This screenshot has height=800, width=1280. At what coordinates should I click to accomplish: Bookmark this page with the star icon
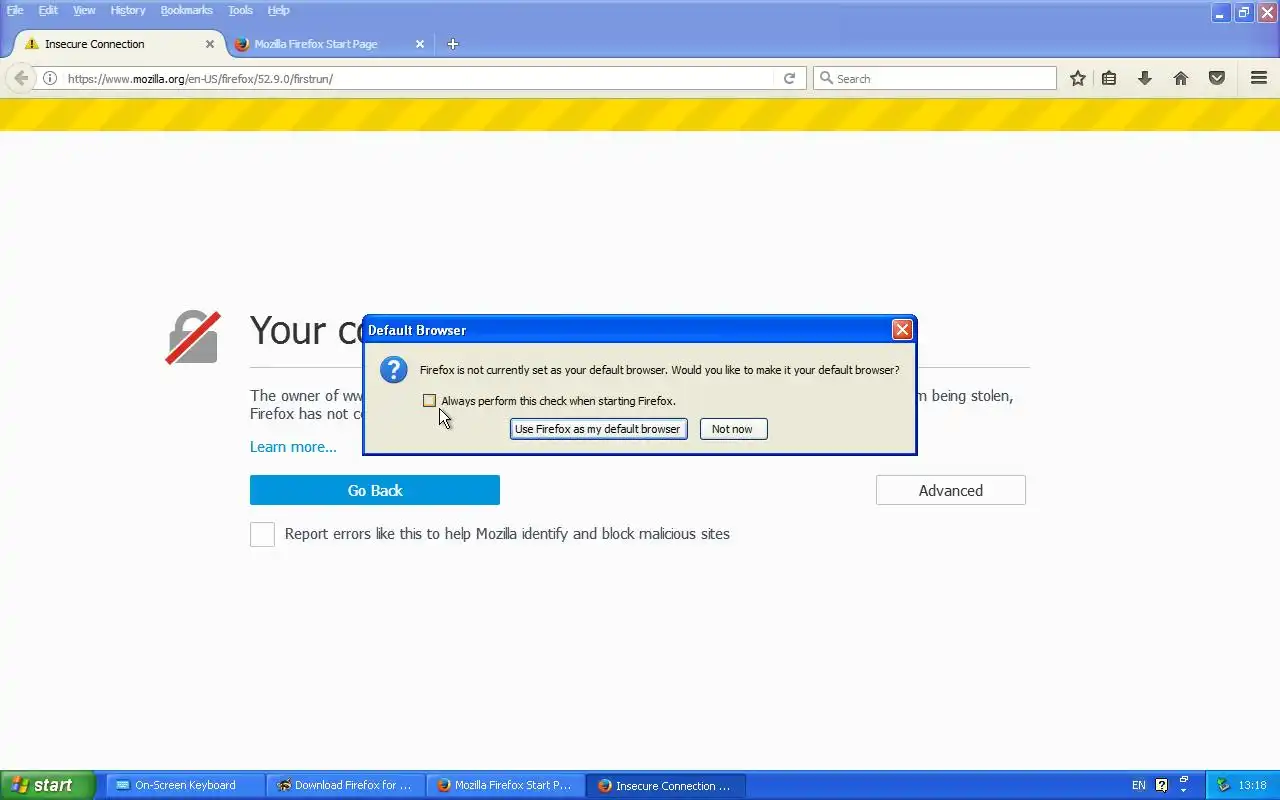1077,78
